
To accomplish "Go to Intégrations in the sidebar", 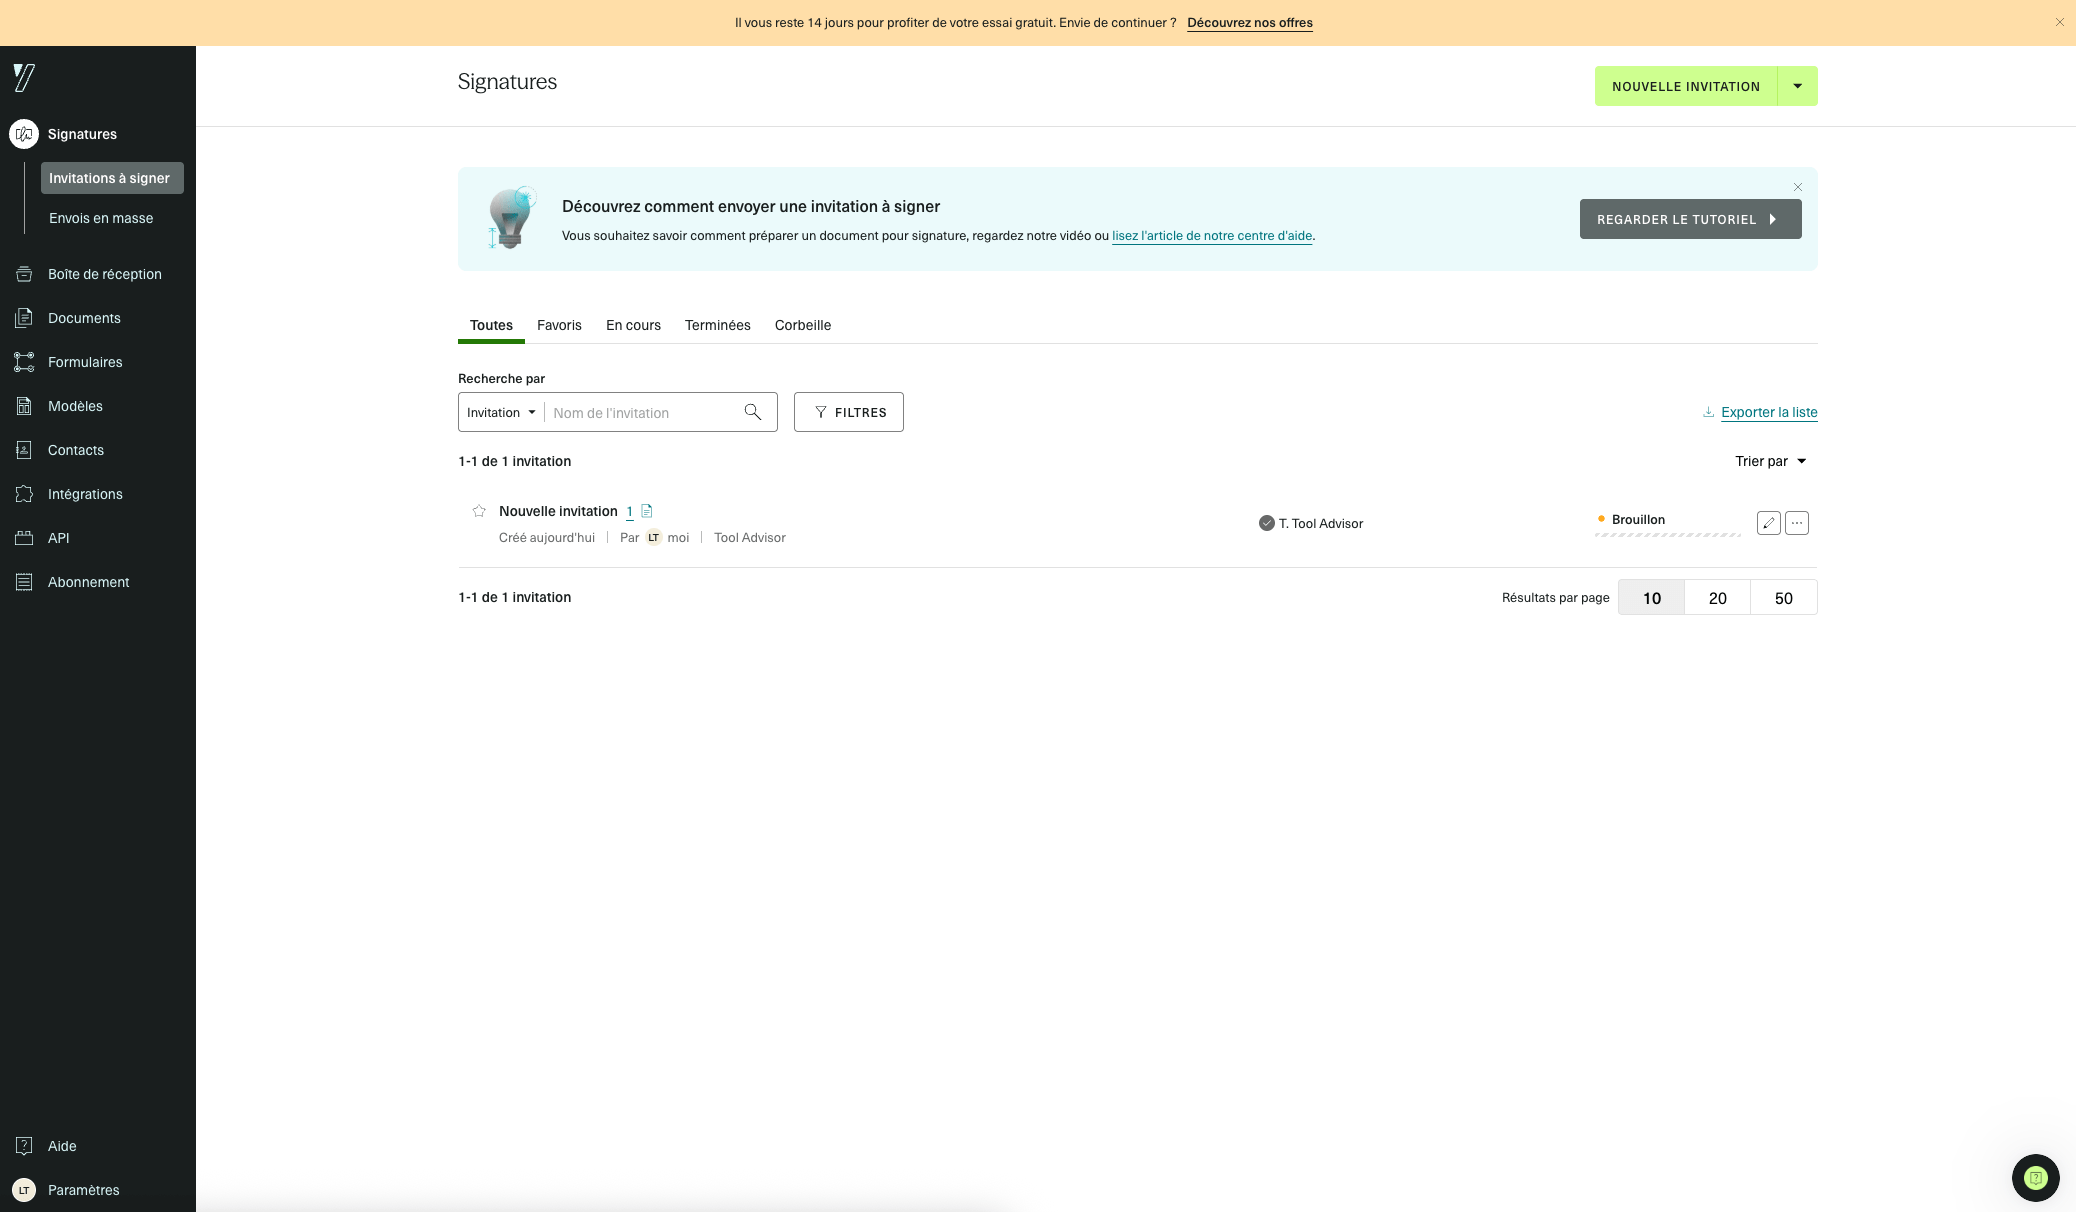I will (x=85, y=494).
